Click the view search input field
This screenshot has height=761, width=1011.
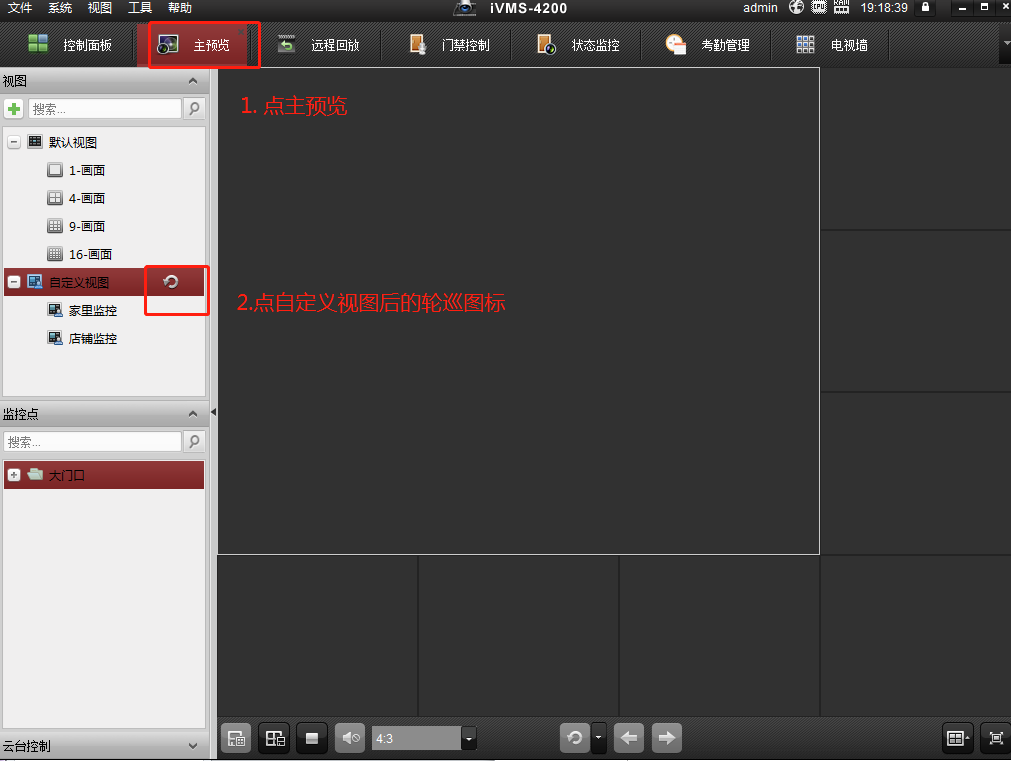click(104, 109)
